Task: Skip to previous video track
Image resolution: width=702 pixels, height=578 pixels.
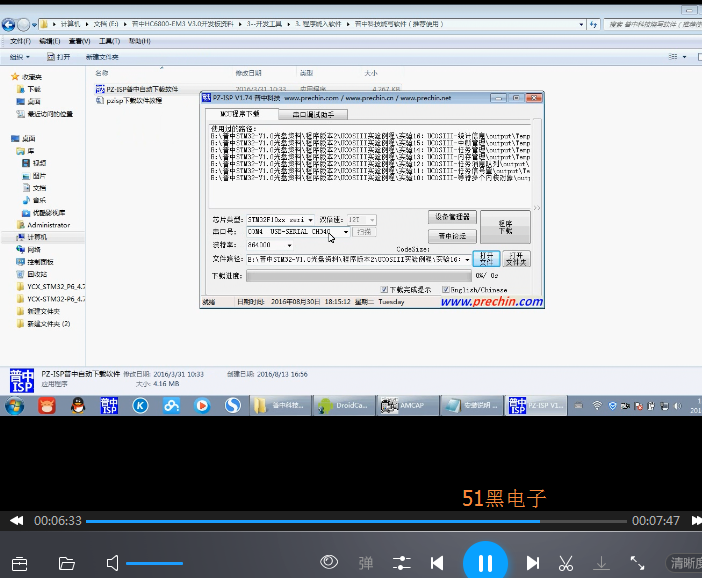Action: (x=437, y=563)
